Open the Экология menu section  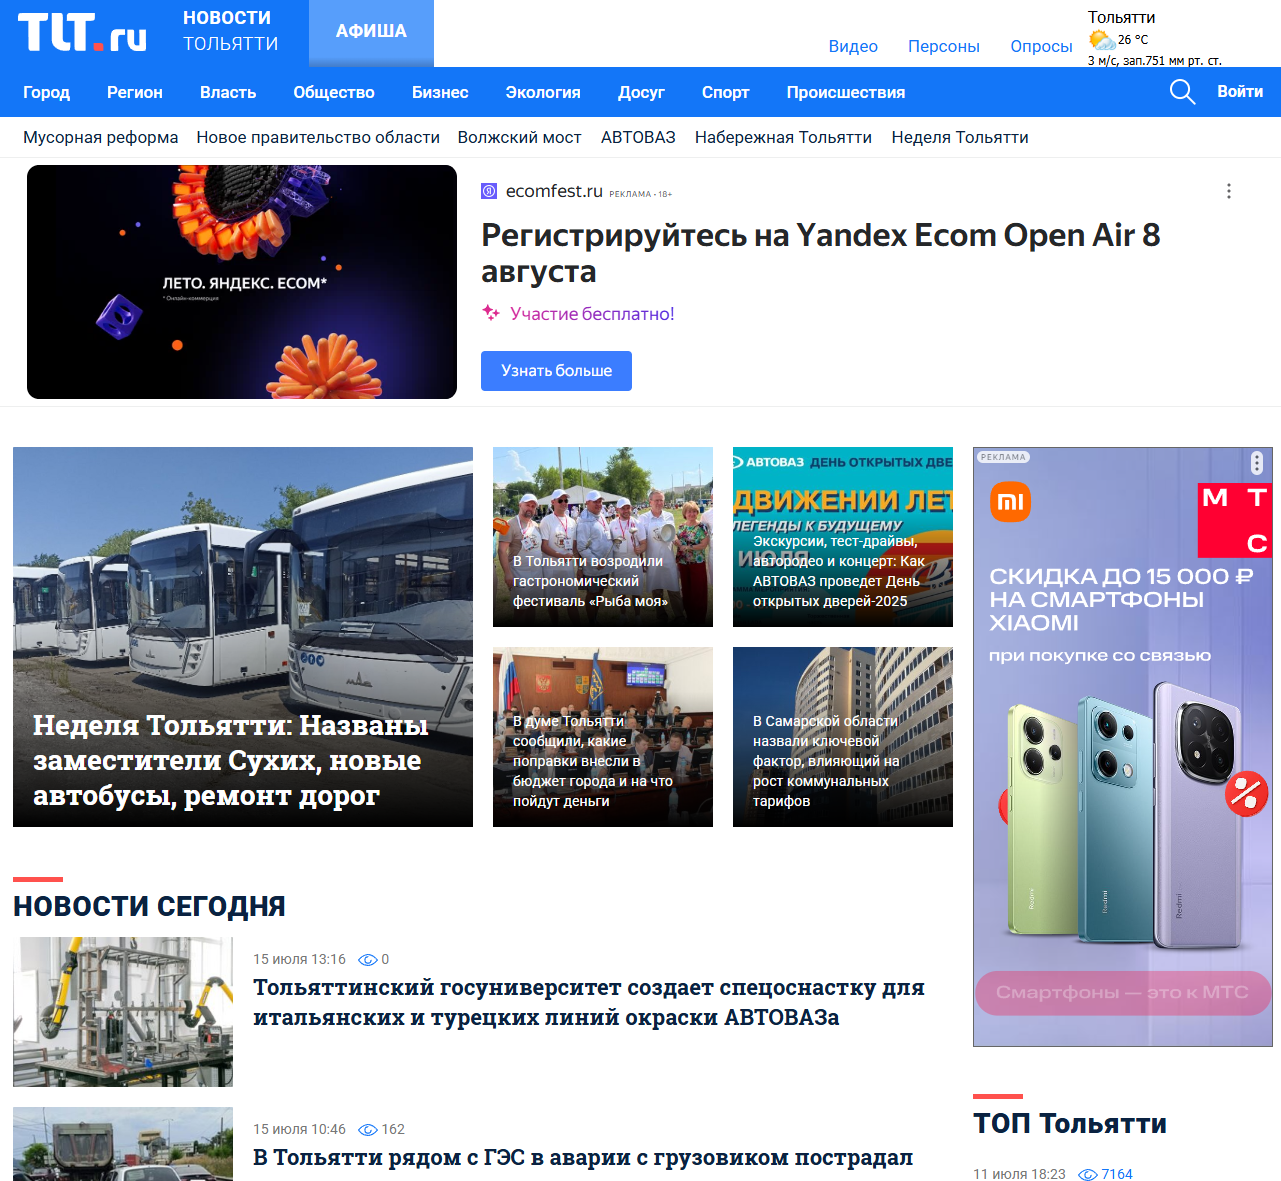[x=543, y=92]
